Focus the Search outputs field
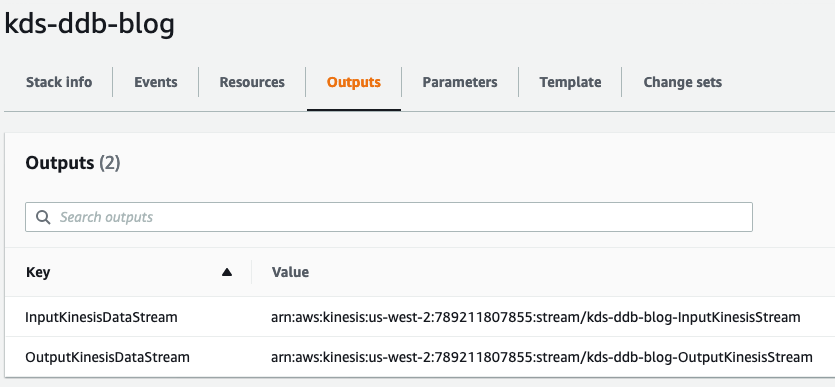Image resolution: width=835 pixels, height=387 pixels. (389, 217)
